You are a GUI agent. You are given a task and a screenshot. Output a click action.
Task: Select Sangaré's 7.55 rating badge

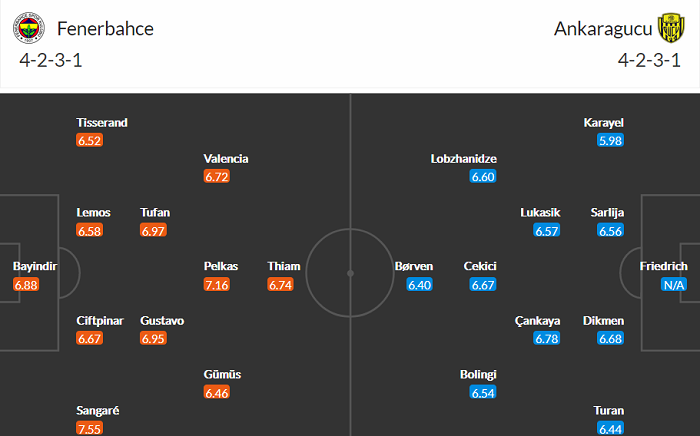click(x=90, y=429)
